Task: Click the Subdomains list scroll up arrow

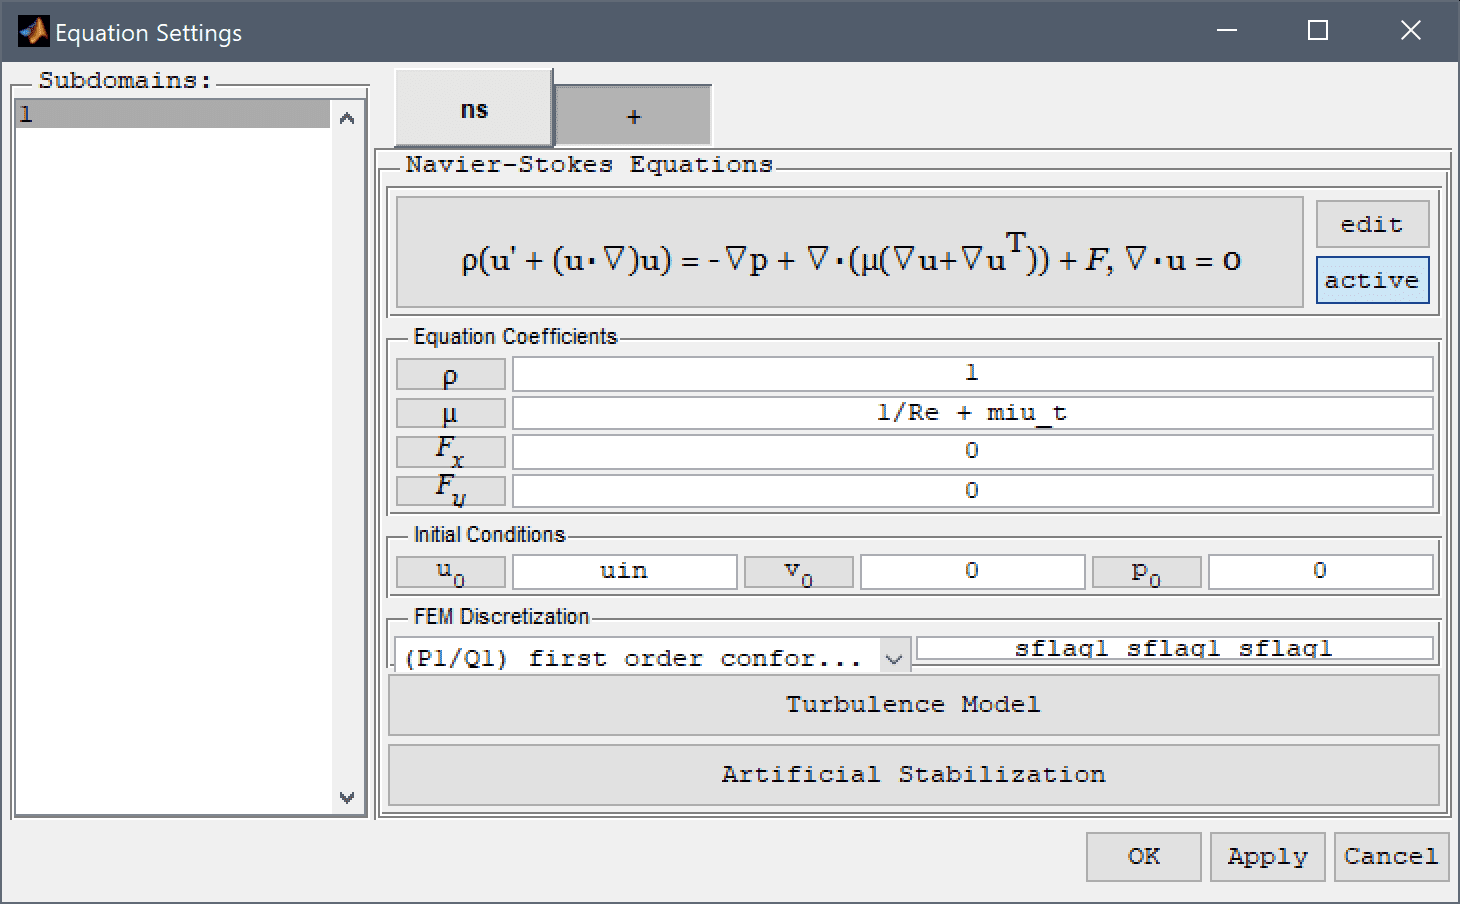Action: coord(347,118)
